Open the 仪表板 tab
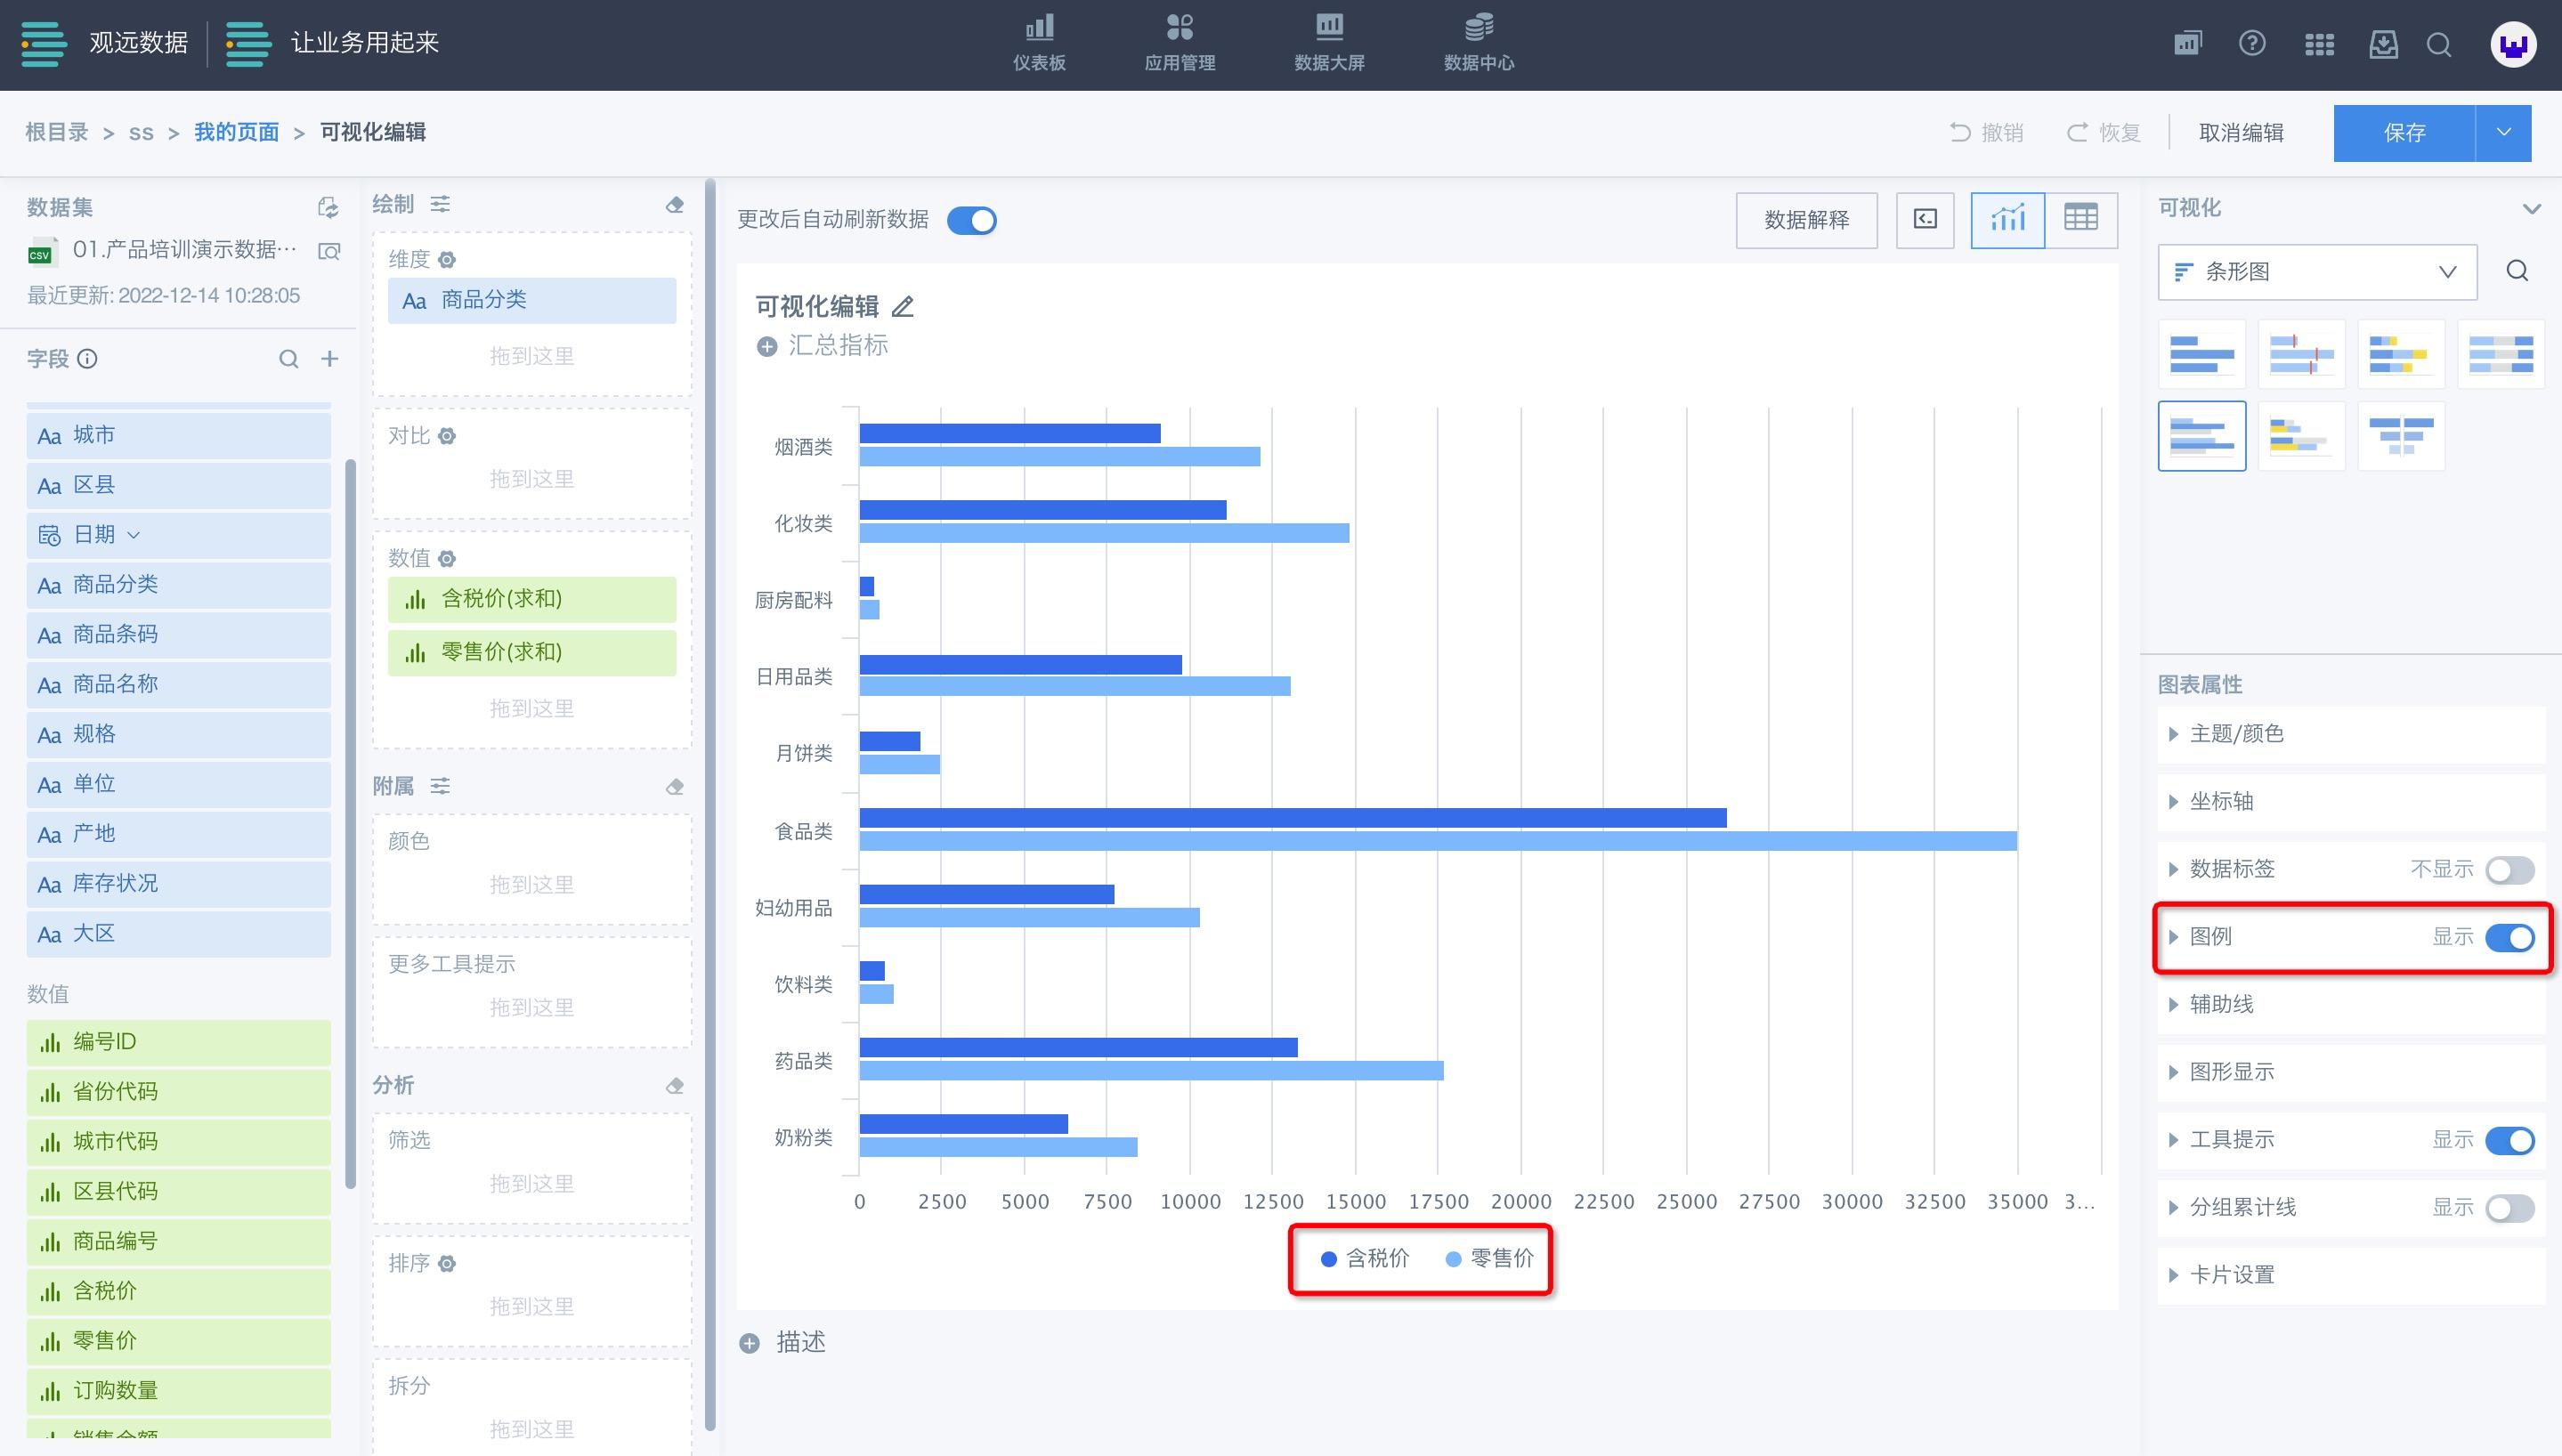Image resolution: width=2562 pixels, height=1456 pixels. point(1039,44)
